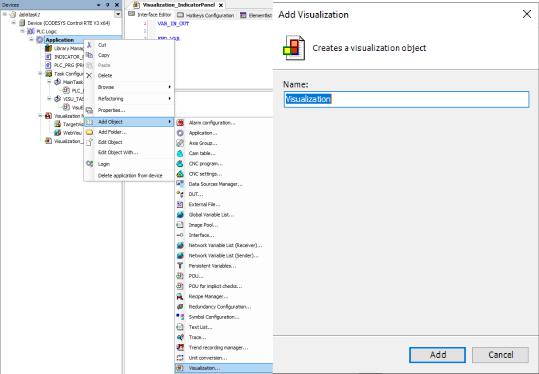This screenshot has width=539, height=374.
Task: Click the Login gear icon
Action: tap(89, 164)
